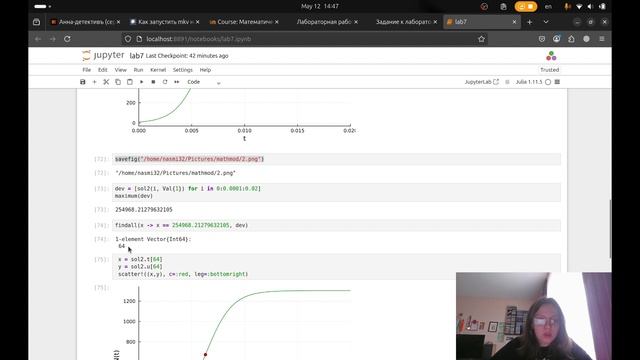Open the Settings menu
This screenshot has height=360, width=640.
[182, 70]
